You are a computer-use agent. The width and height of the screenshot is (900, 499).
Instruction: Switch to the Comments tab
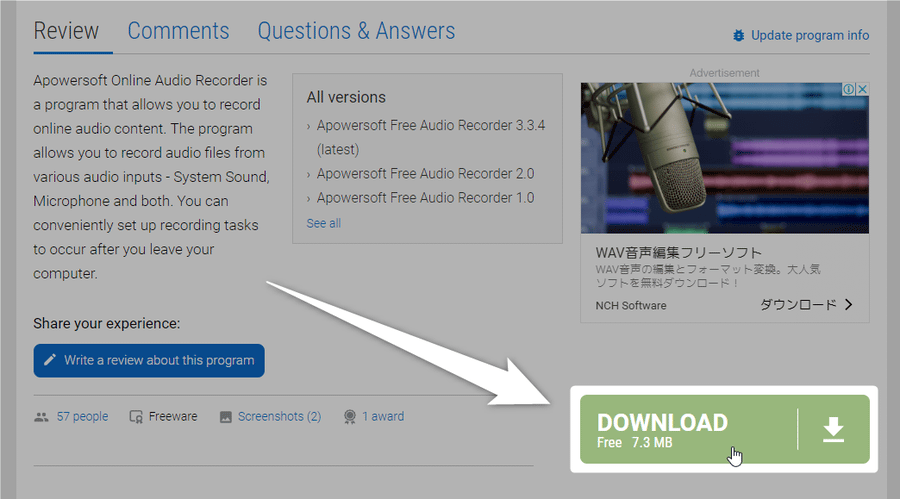coord(178,31)
